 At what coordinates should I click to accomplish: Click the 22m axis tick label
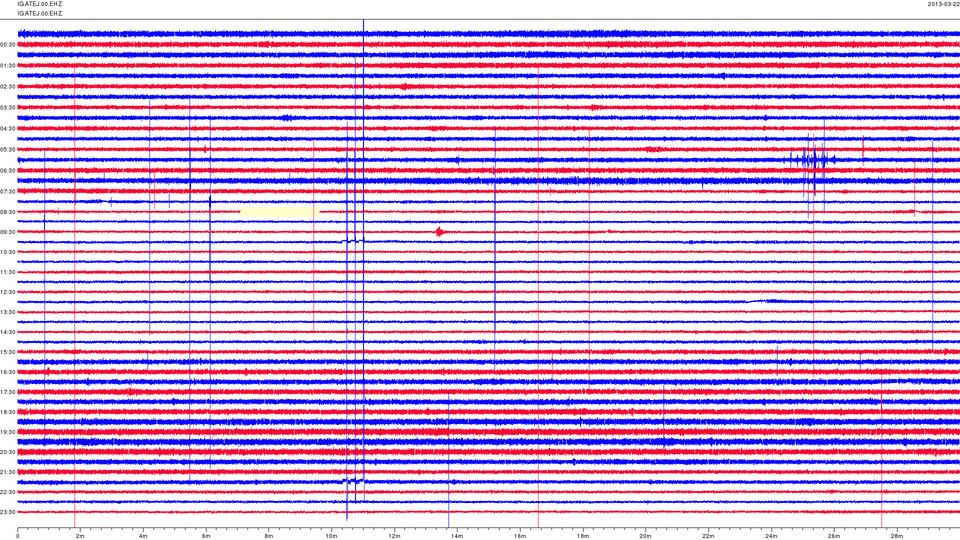[708, 536]
